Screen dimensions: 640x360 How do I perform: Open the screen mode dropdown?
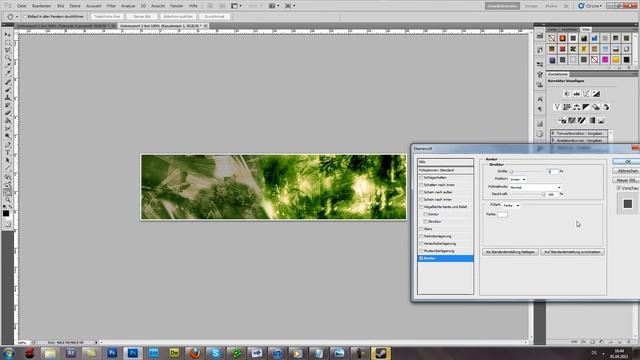pos(290,6)
